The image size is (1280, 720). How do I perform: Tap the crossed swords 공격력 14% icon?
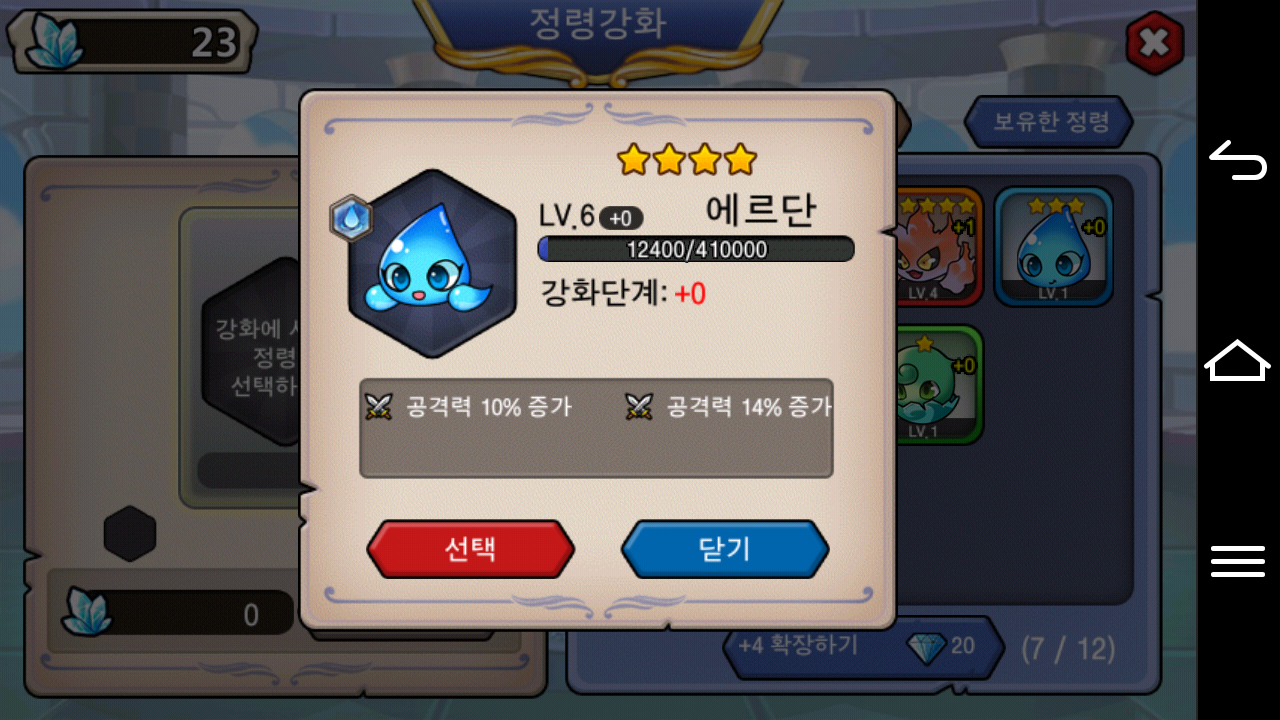click(x=639, y=406)
